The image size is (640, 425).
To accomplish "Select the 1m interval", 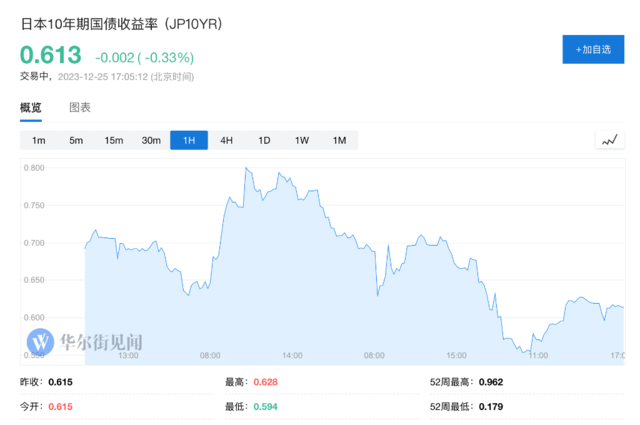I will pyautogui.click(x=38, y=140).
